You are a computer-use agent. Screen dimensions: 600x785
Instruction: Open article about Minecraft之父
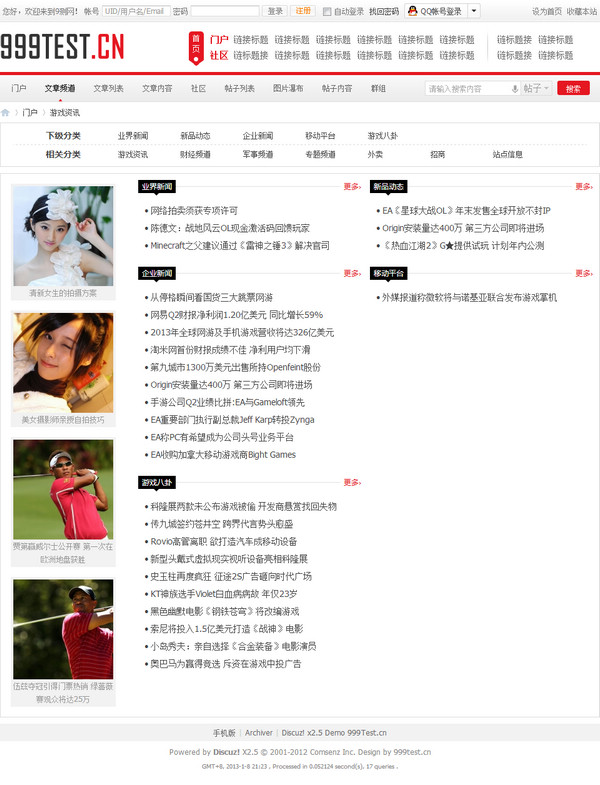pyautogui.click(x=240, y=246)
